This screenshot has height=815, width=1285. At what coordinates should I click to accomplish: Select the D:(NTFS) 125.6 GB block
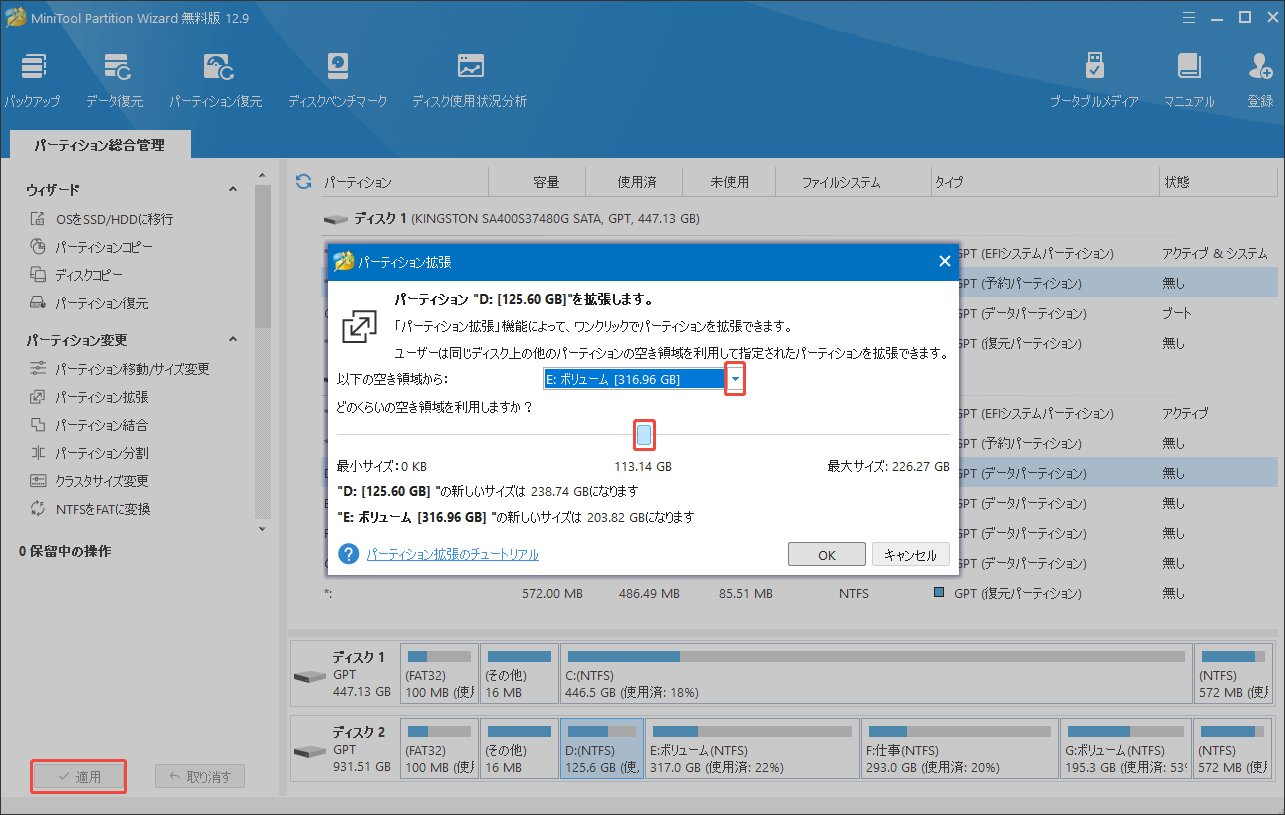coord(602,748)
